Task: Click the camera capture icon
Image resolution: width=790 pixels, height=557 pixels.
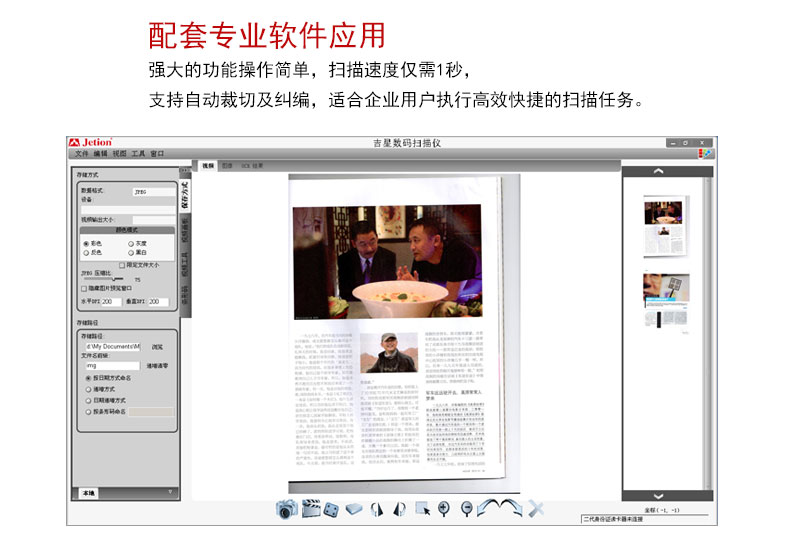Action: [286, 509]
